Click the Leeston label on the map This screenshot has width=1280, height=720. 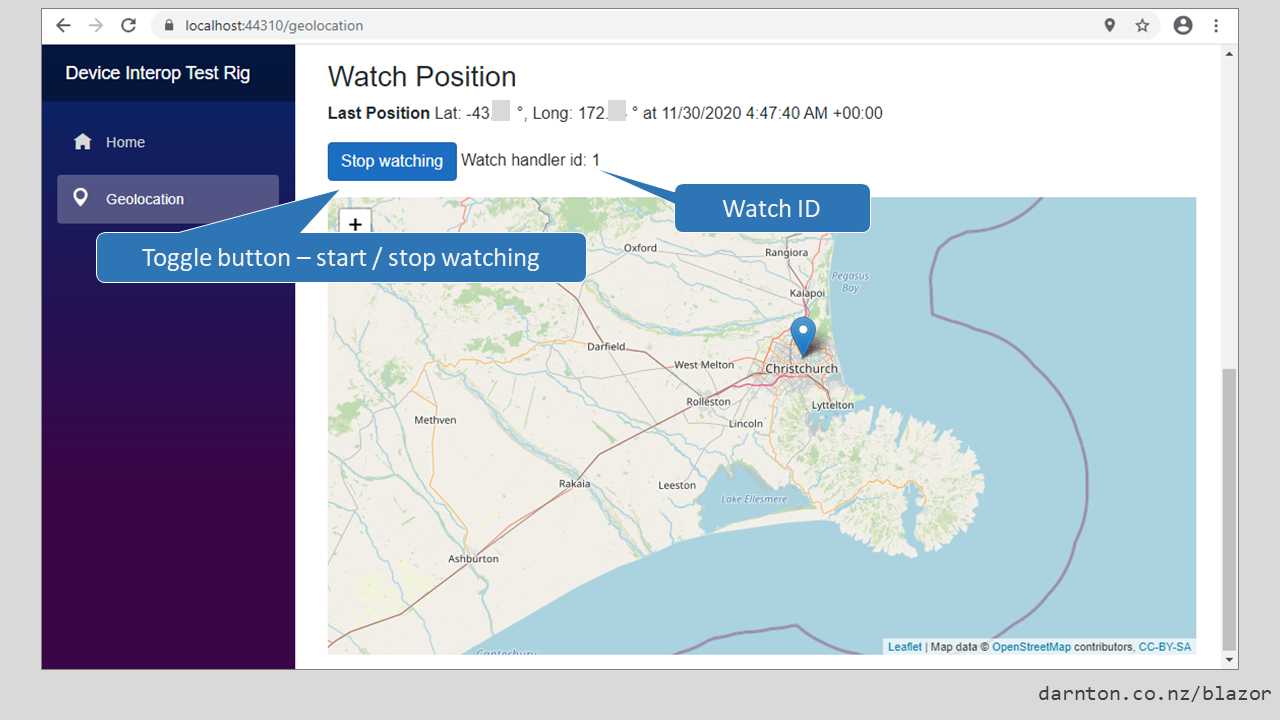(677, 485)
